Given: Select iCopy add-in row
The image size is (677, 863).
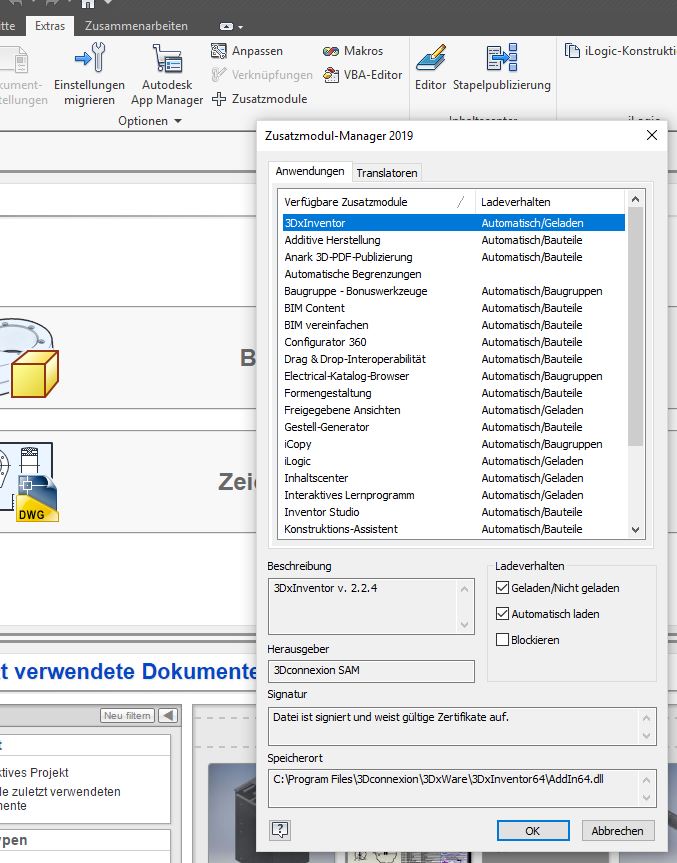Looking at the screenshot, I should [454, 444].
